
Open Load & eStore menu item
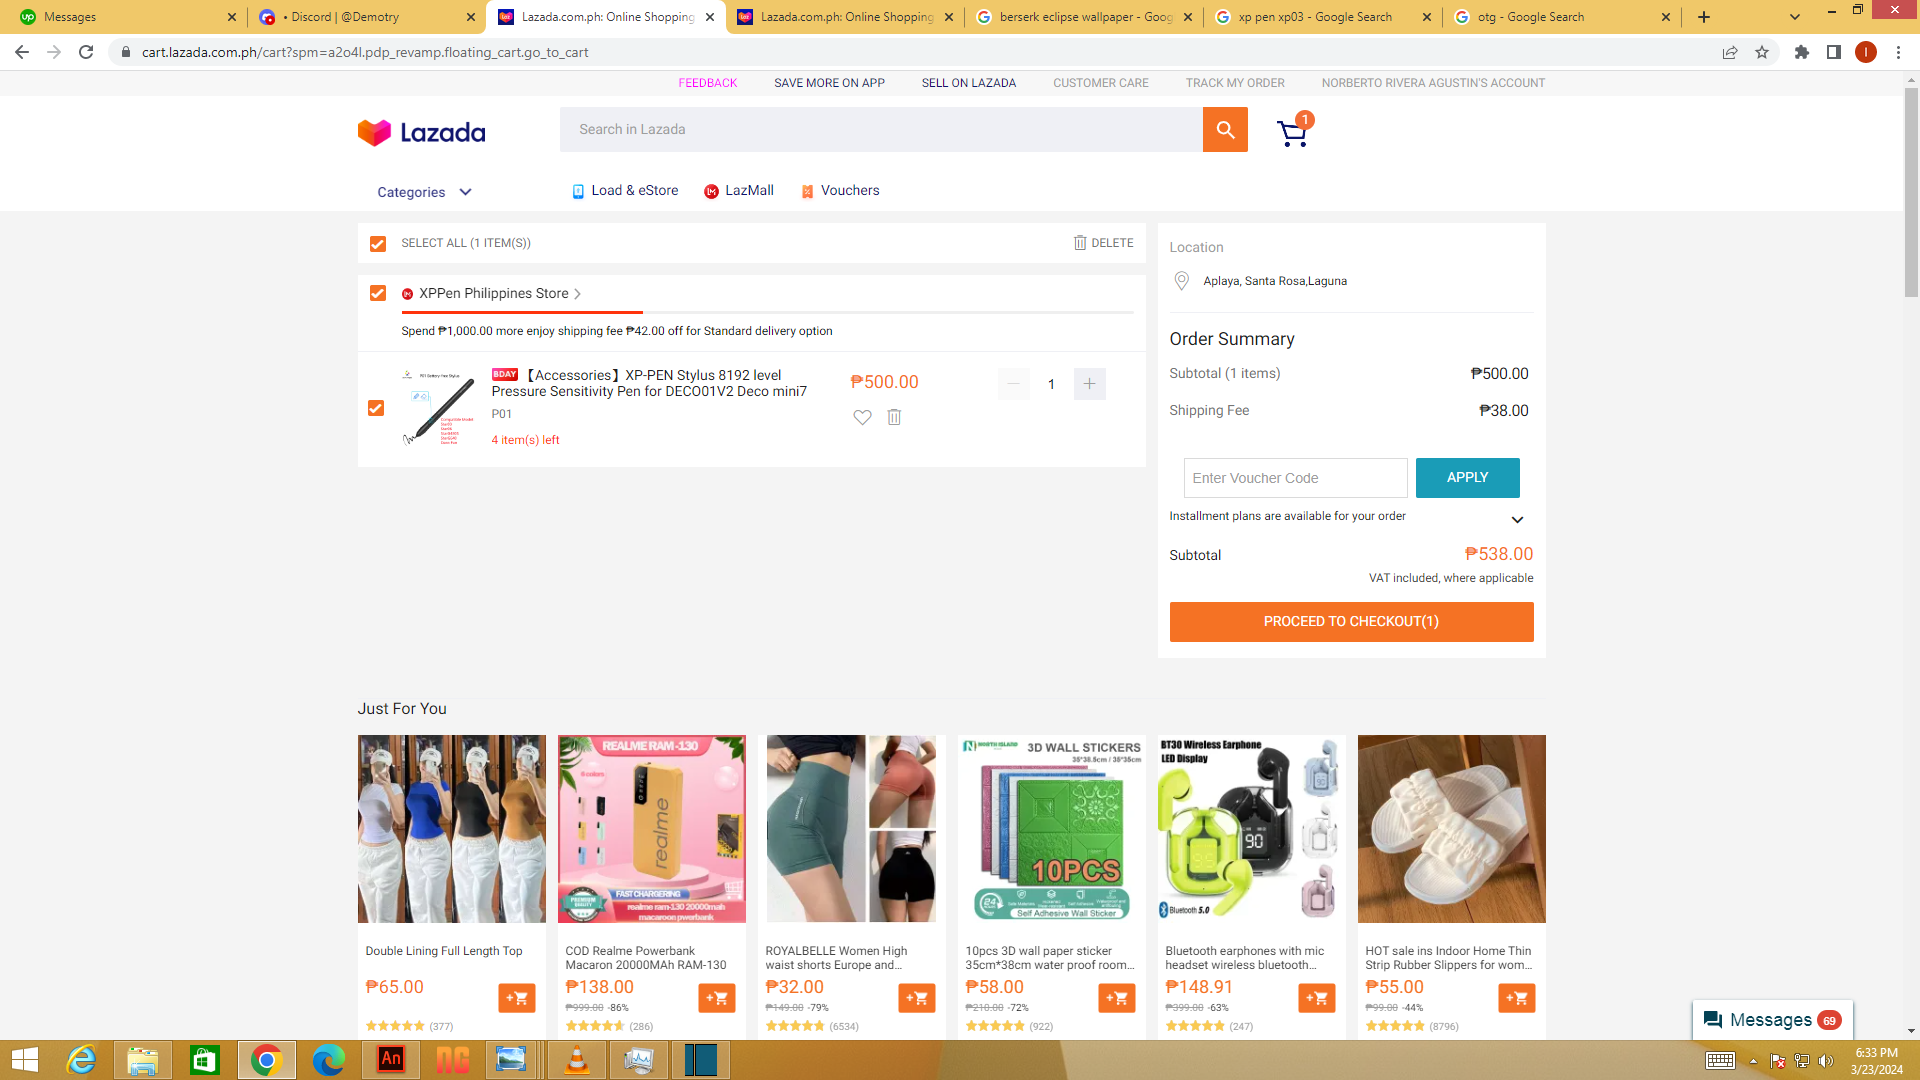coord(625,191)
